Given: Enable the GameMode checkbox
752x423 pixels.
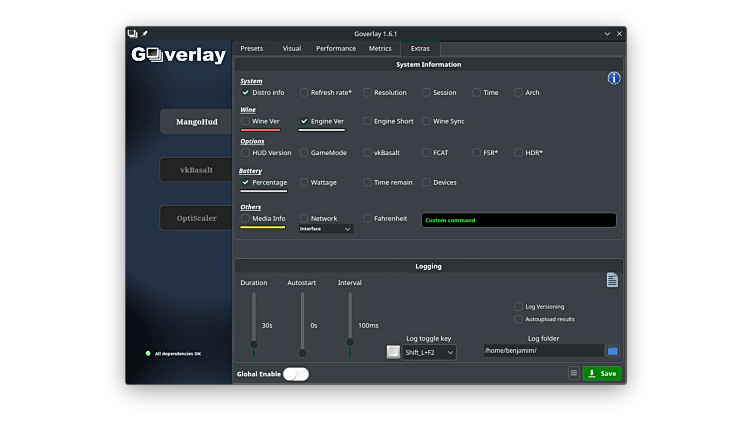Looking at the screenshot, I should [x=304, y=153].
